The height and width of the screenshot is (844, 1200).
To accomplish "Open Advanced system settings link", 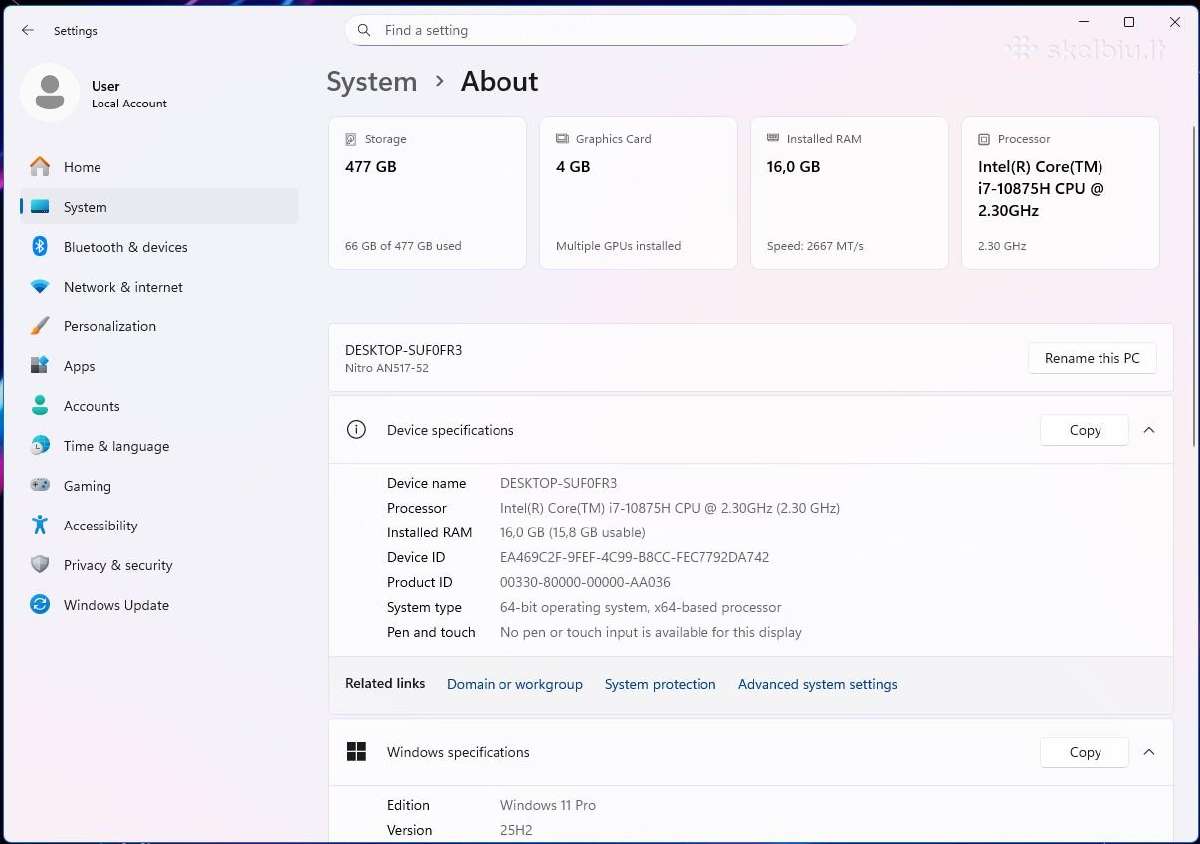I will 818,684.
